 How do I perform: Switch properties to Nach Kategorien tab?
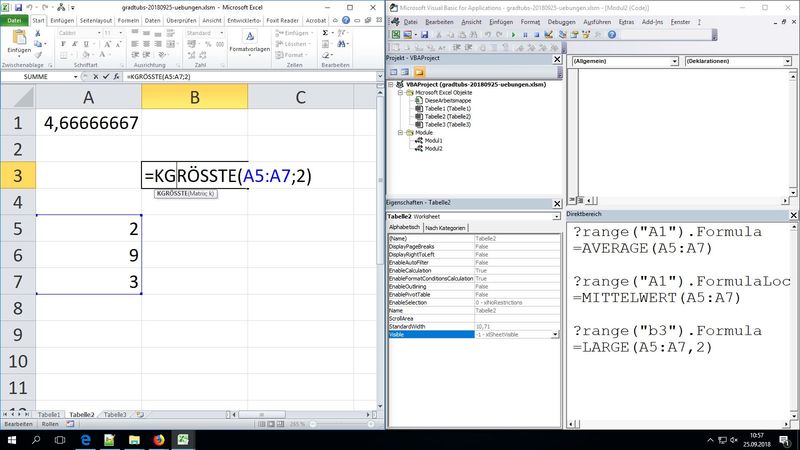446,228
